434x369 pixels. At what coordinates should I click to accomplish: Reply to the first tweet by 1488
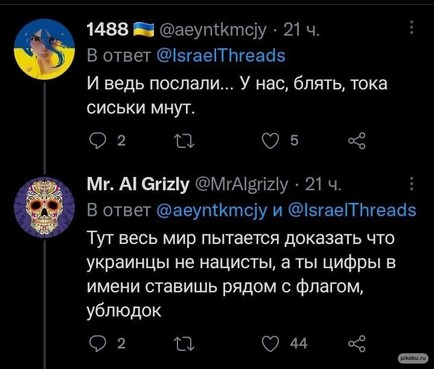point(97,141)
